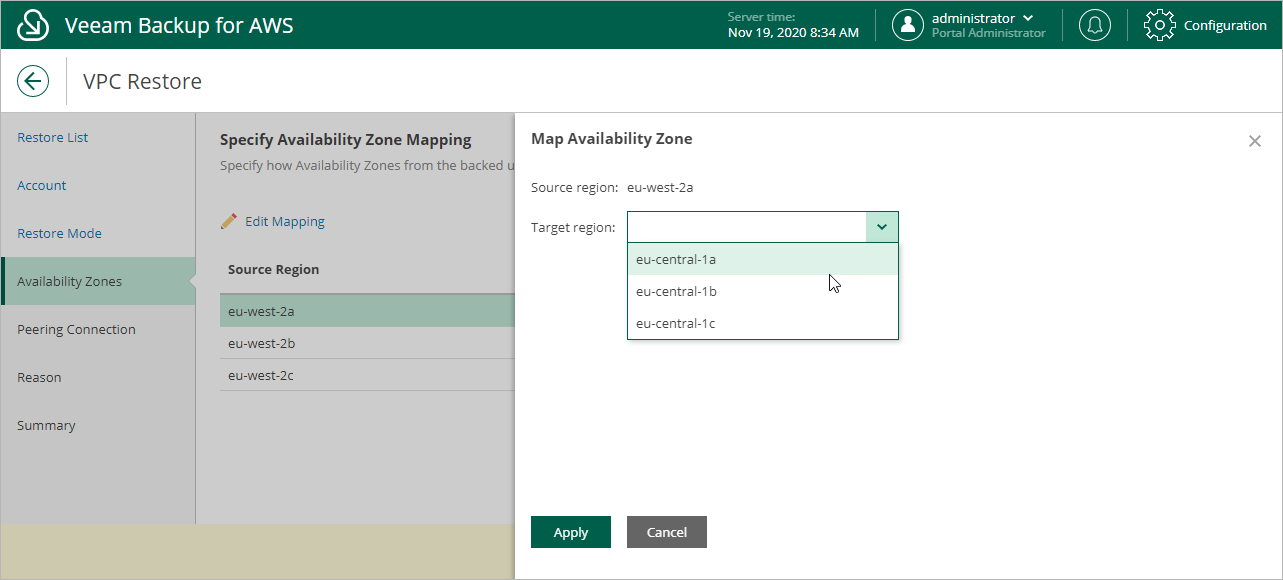Select the Availability Zones step
1283x580 pixels.
tap(98, 281)
